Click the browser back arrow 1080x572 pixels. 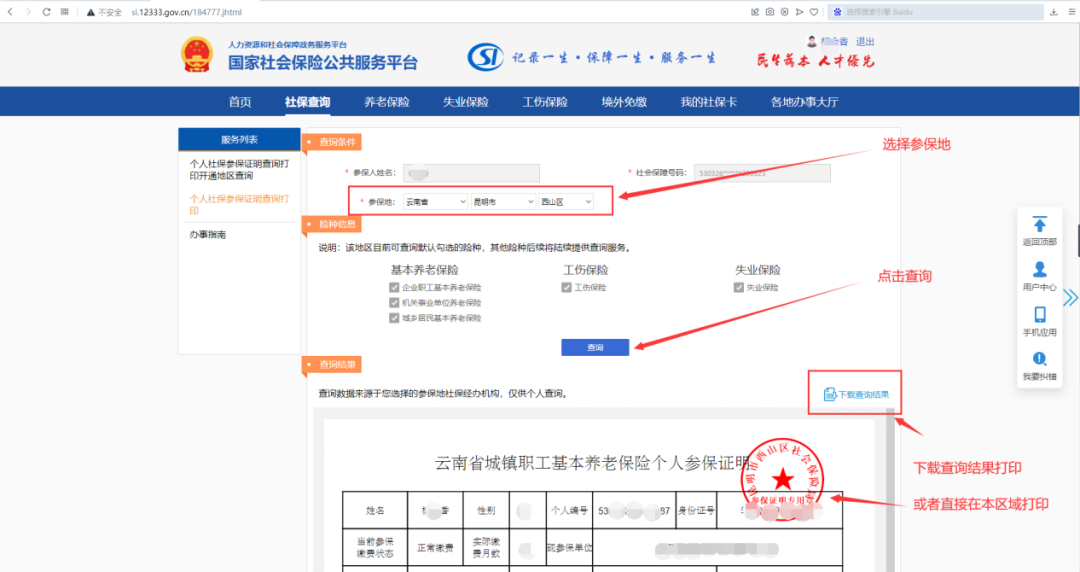[x=10, y=12]
